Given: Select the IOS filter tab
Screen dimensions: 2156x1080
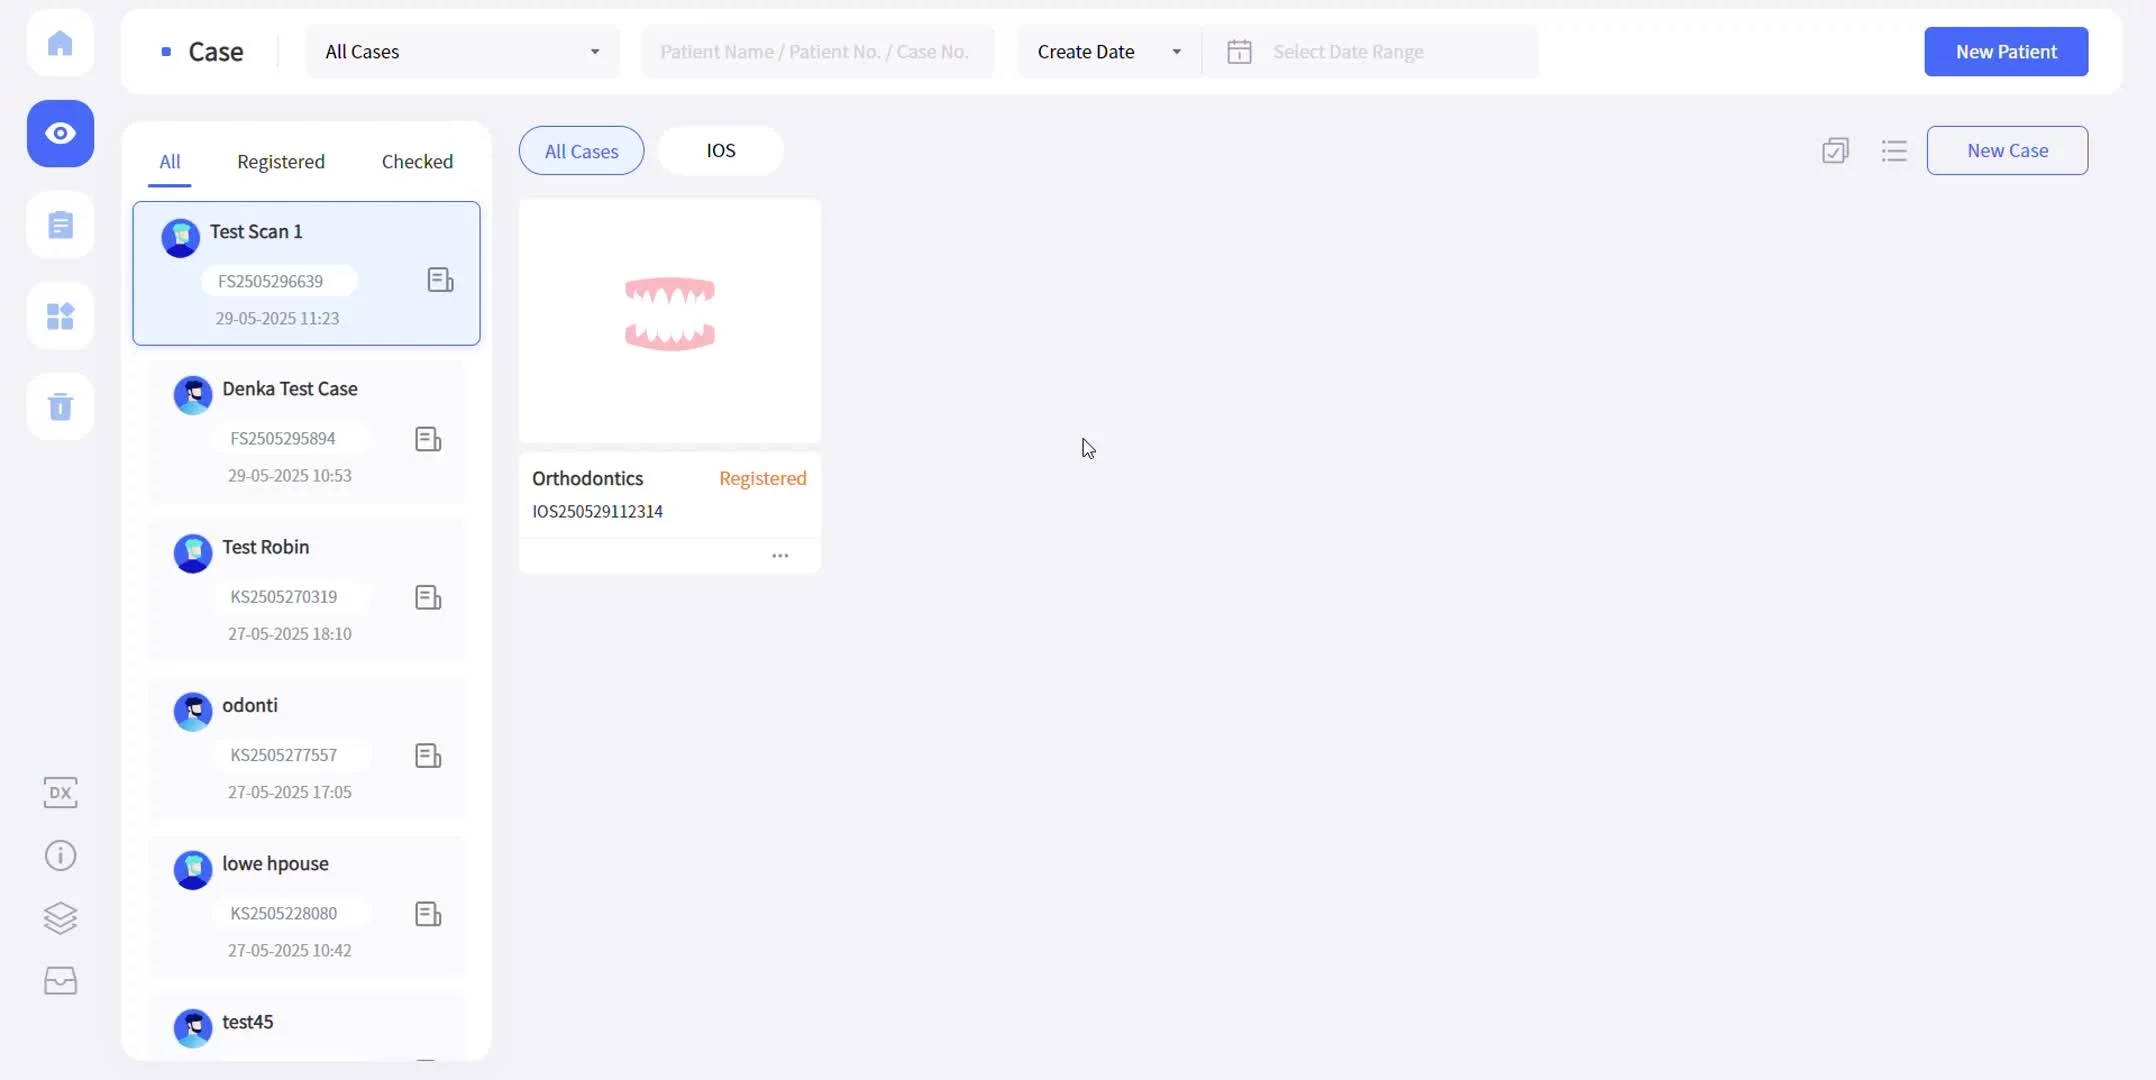Looking at the screenshot, I should [720, 151].
